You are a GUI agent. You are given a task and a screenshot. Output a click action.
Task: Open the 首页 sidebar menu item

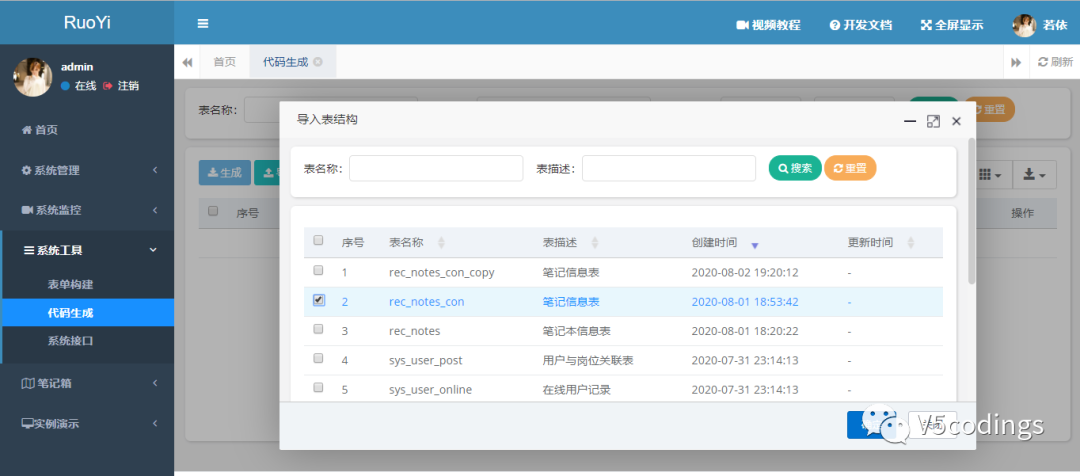tap(40, 130)
